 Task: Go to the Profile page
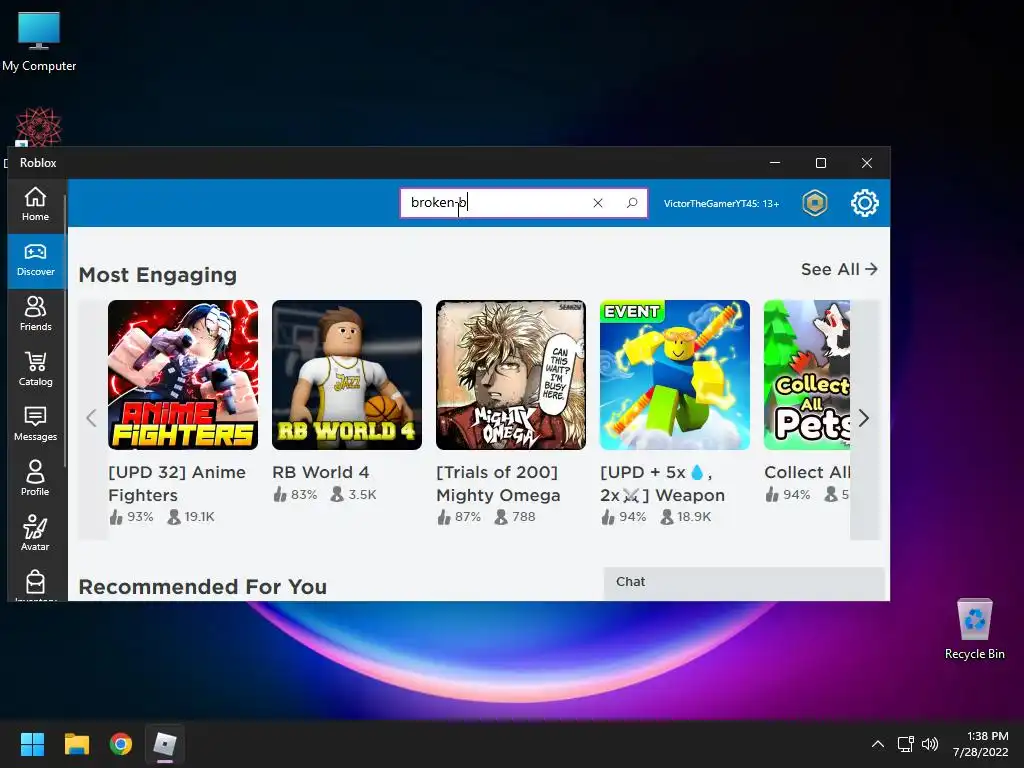(35, 479)
